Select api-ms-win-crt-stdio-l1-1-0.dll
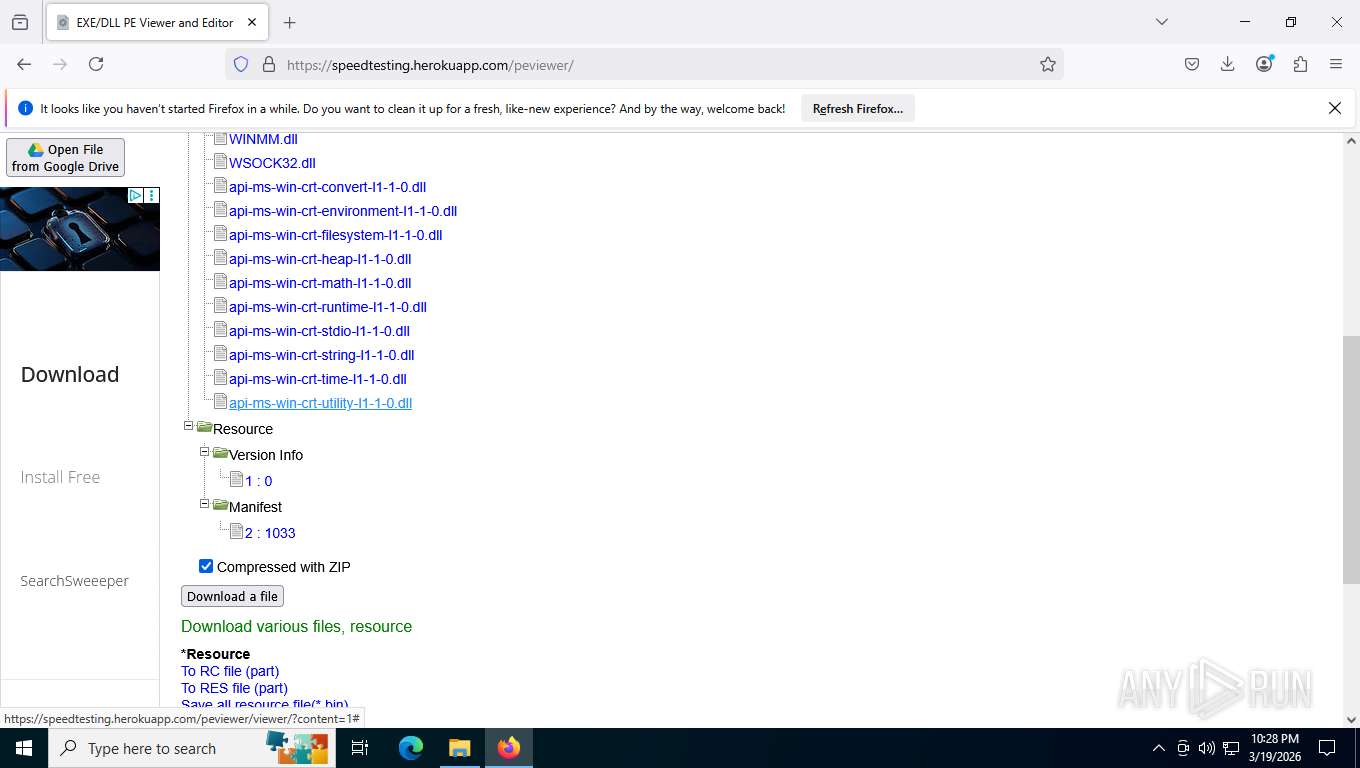 tap(319, 331)
